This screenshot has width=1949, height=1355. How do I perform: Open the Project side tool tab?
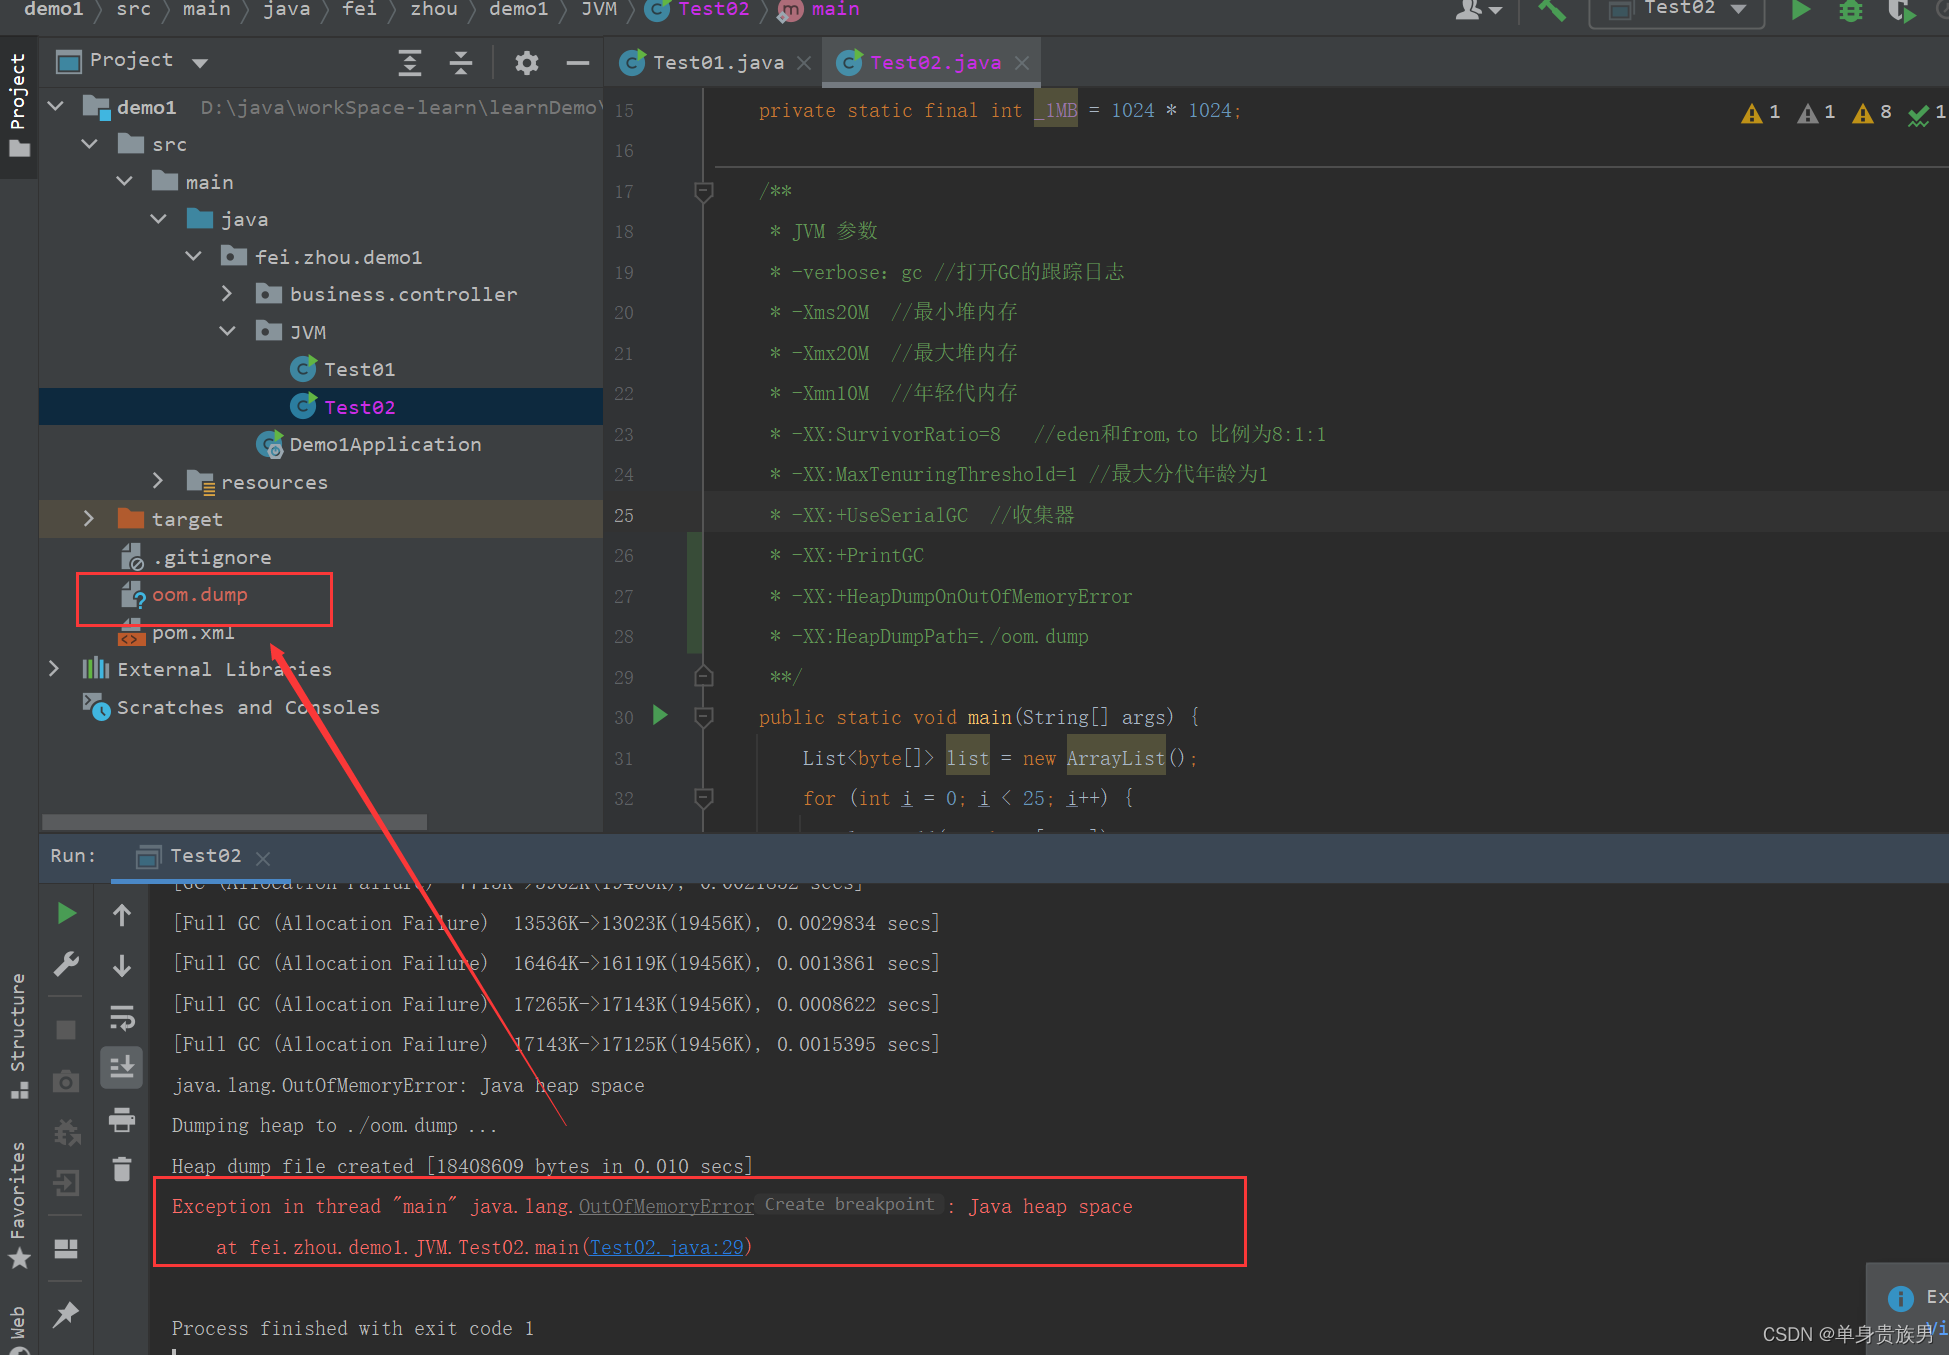click(x=18, y=105)
